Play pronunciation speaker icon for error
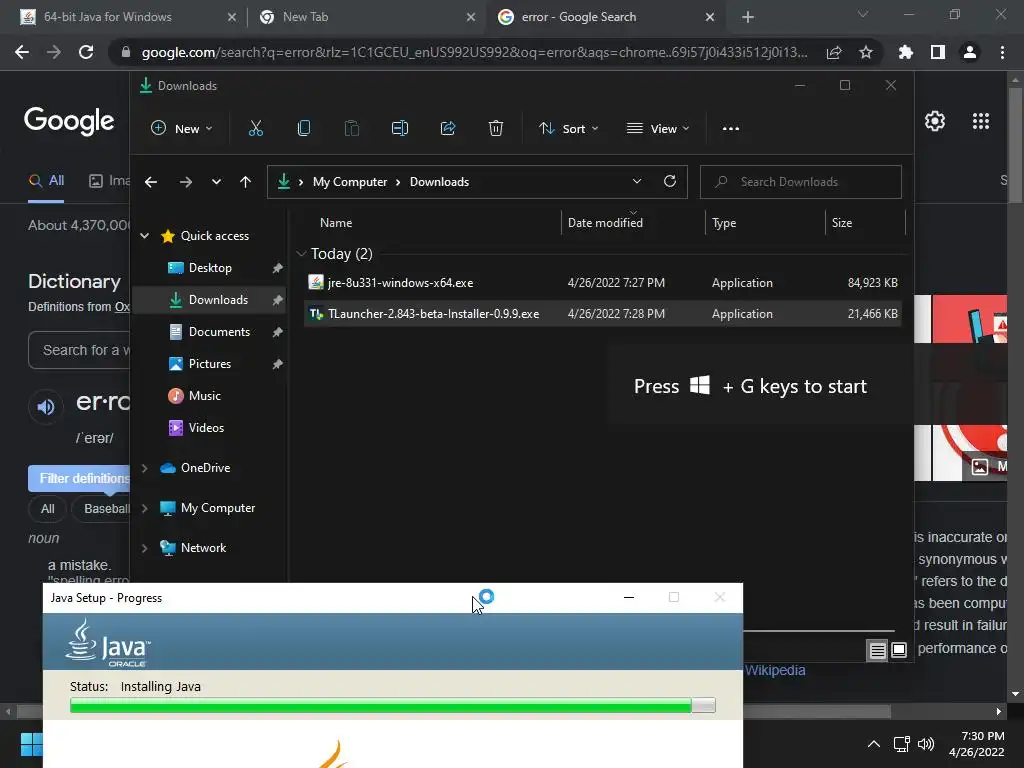This screenshot has height=768, width=1024. (46, 407)
